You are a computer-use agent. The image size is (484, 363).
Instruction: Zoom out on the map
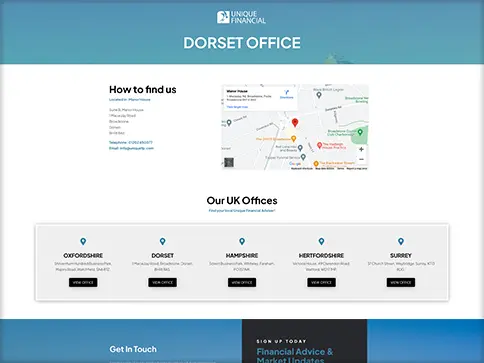coord(361,159)
